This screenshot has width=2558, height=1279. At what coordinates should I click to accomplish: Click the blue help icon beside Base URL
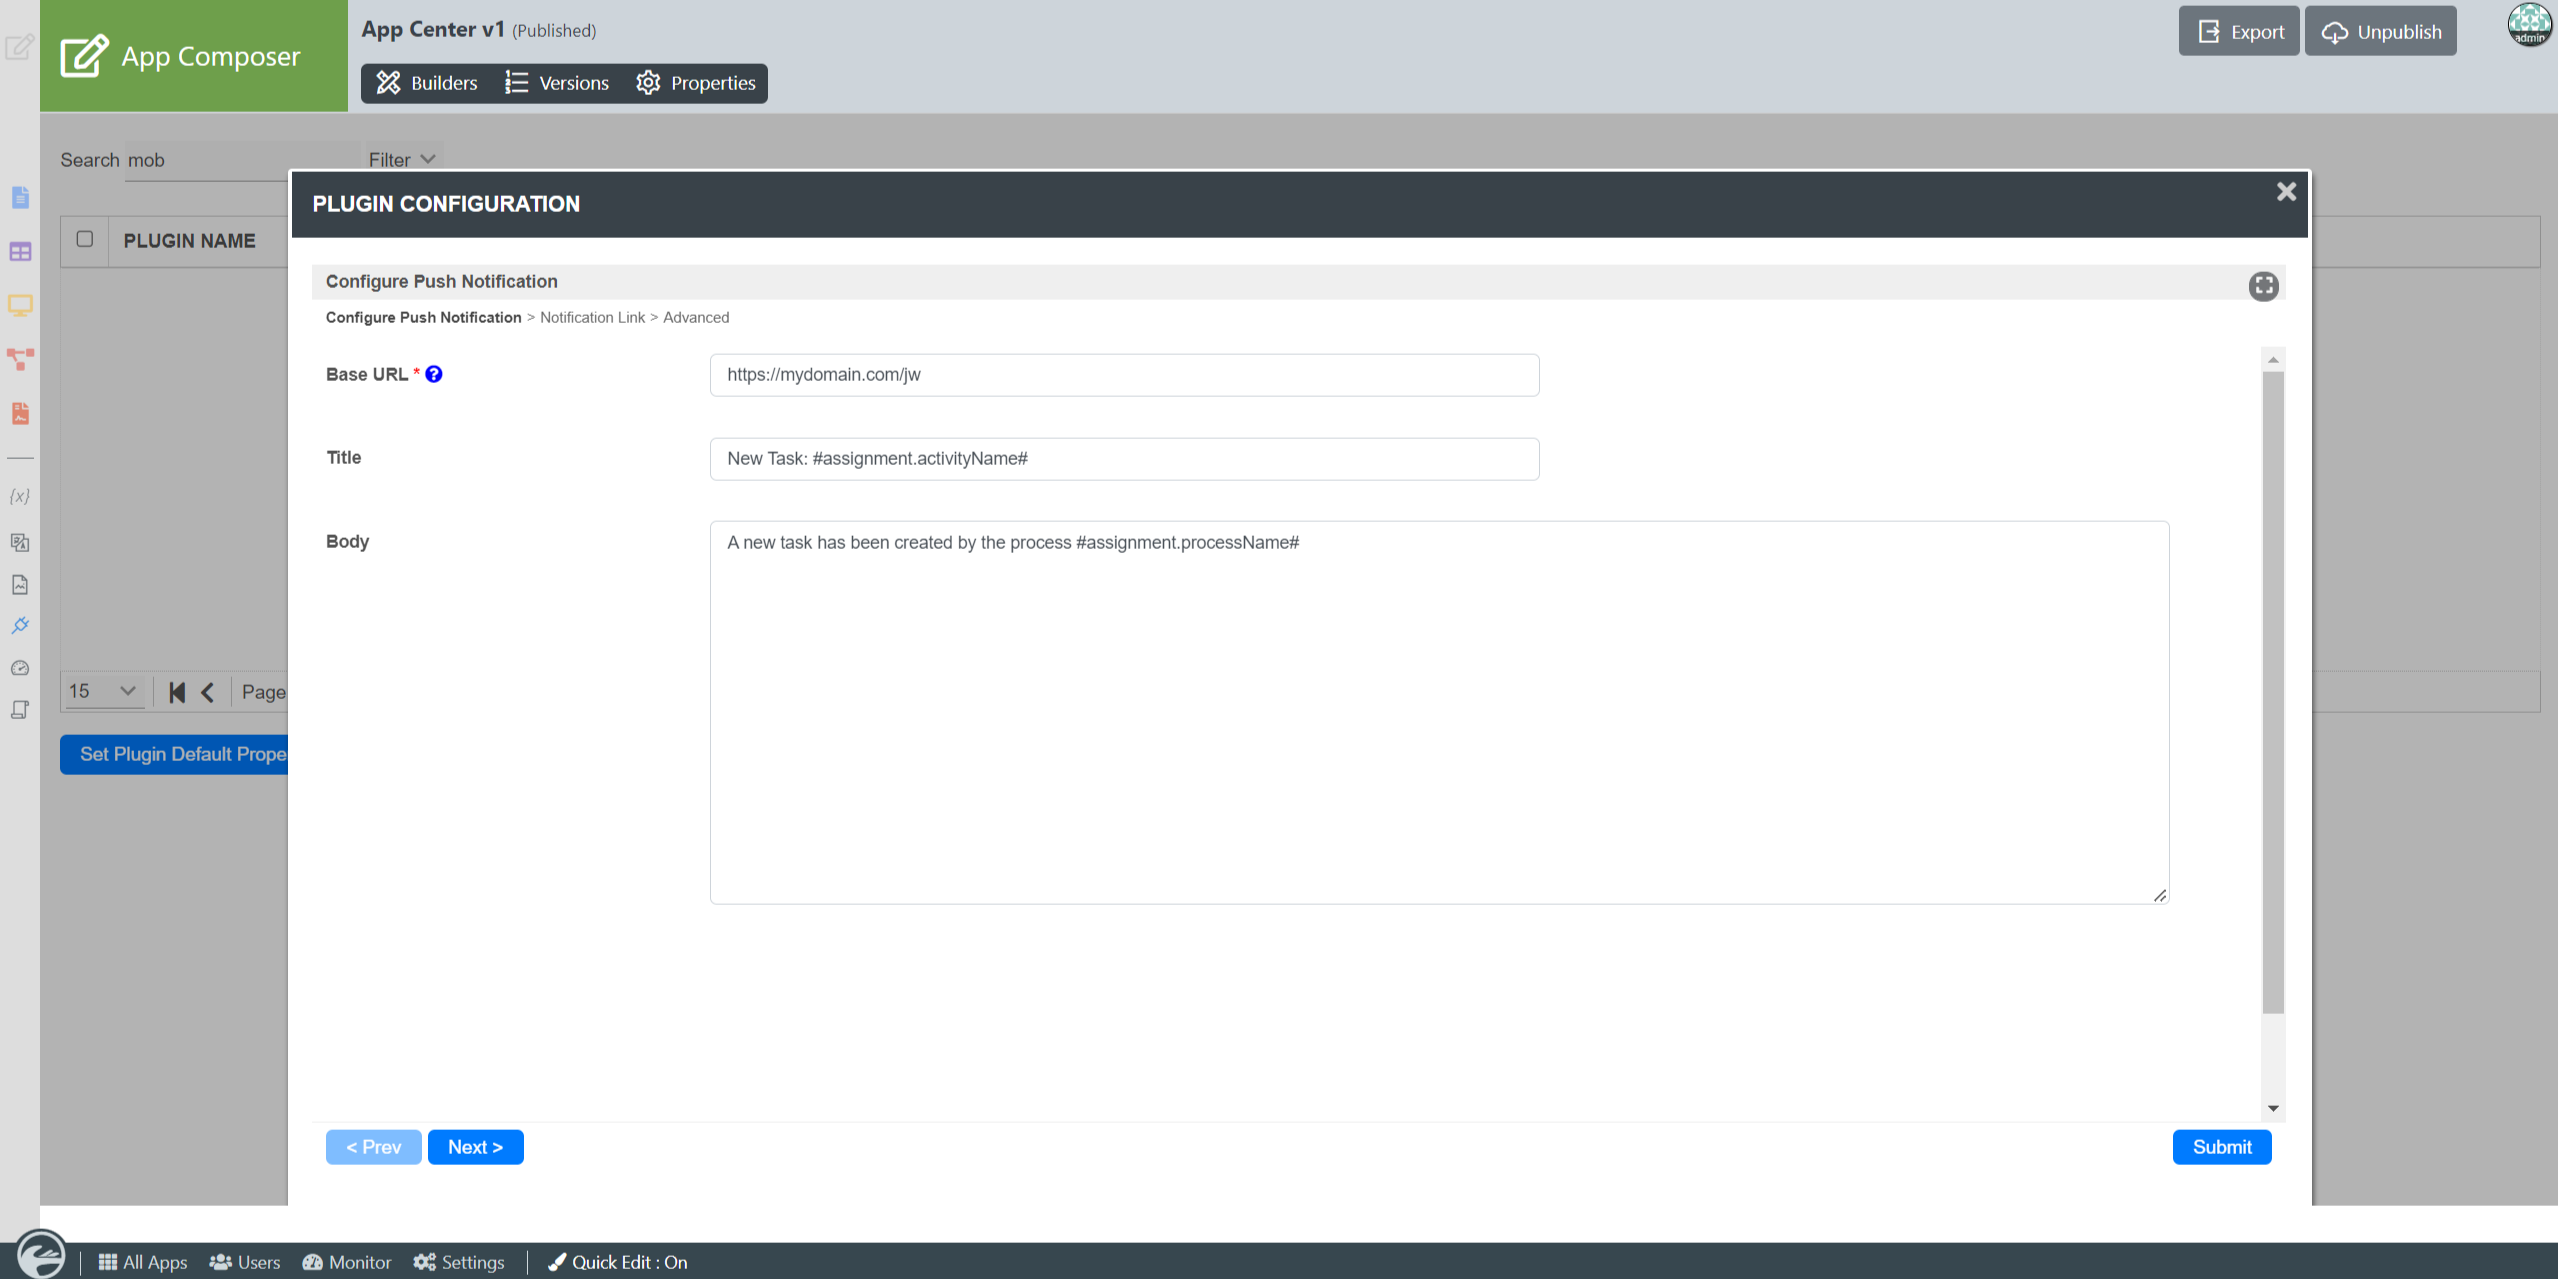[x=434, y=374]
